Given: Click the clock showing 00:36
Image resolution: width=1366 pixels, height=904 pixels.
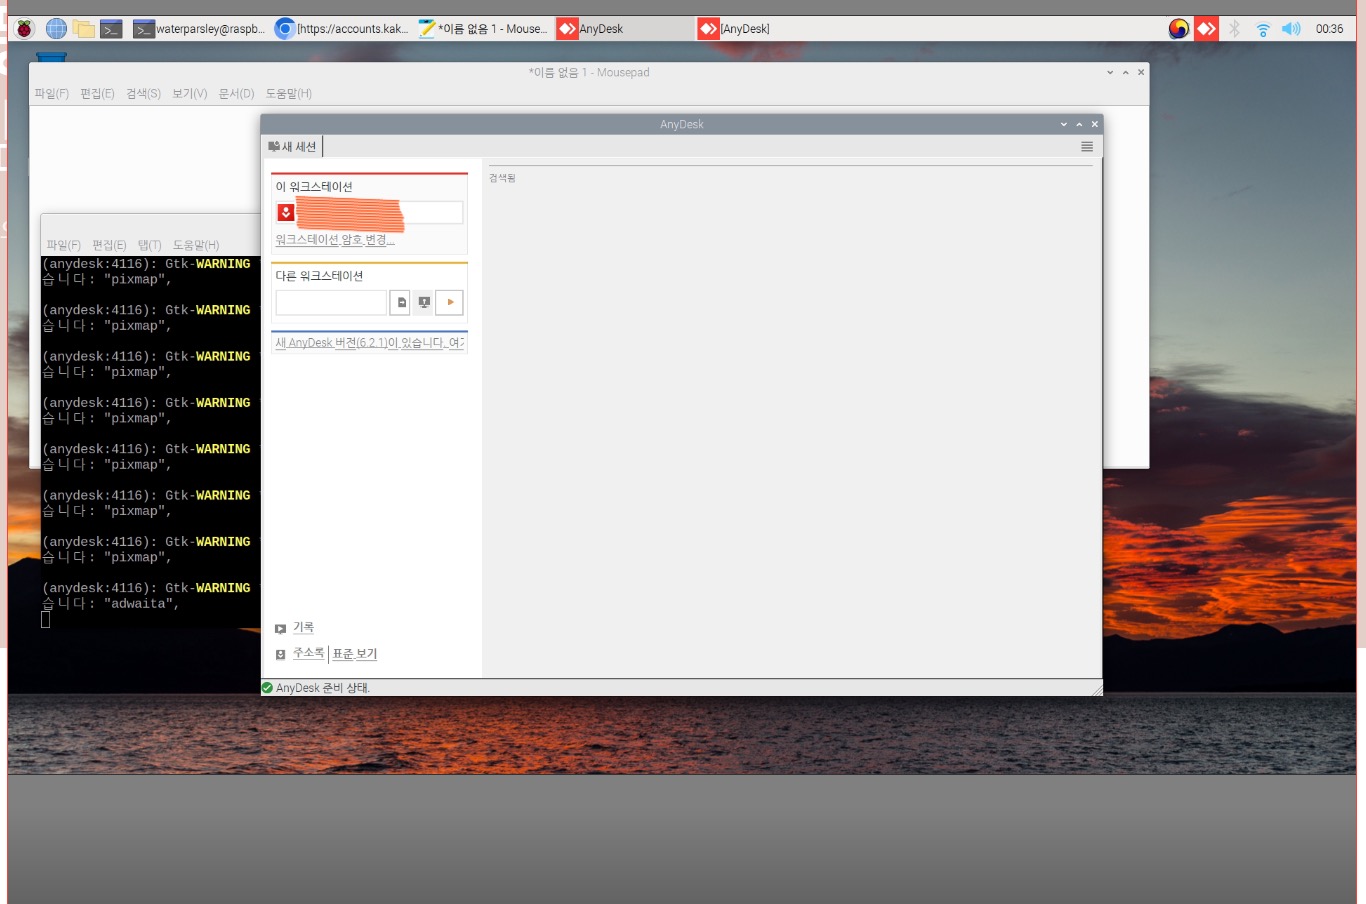Looking at the screenshot, I should 1329,29.
